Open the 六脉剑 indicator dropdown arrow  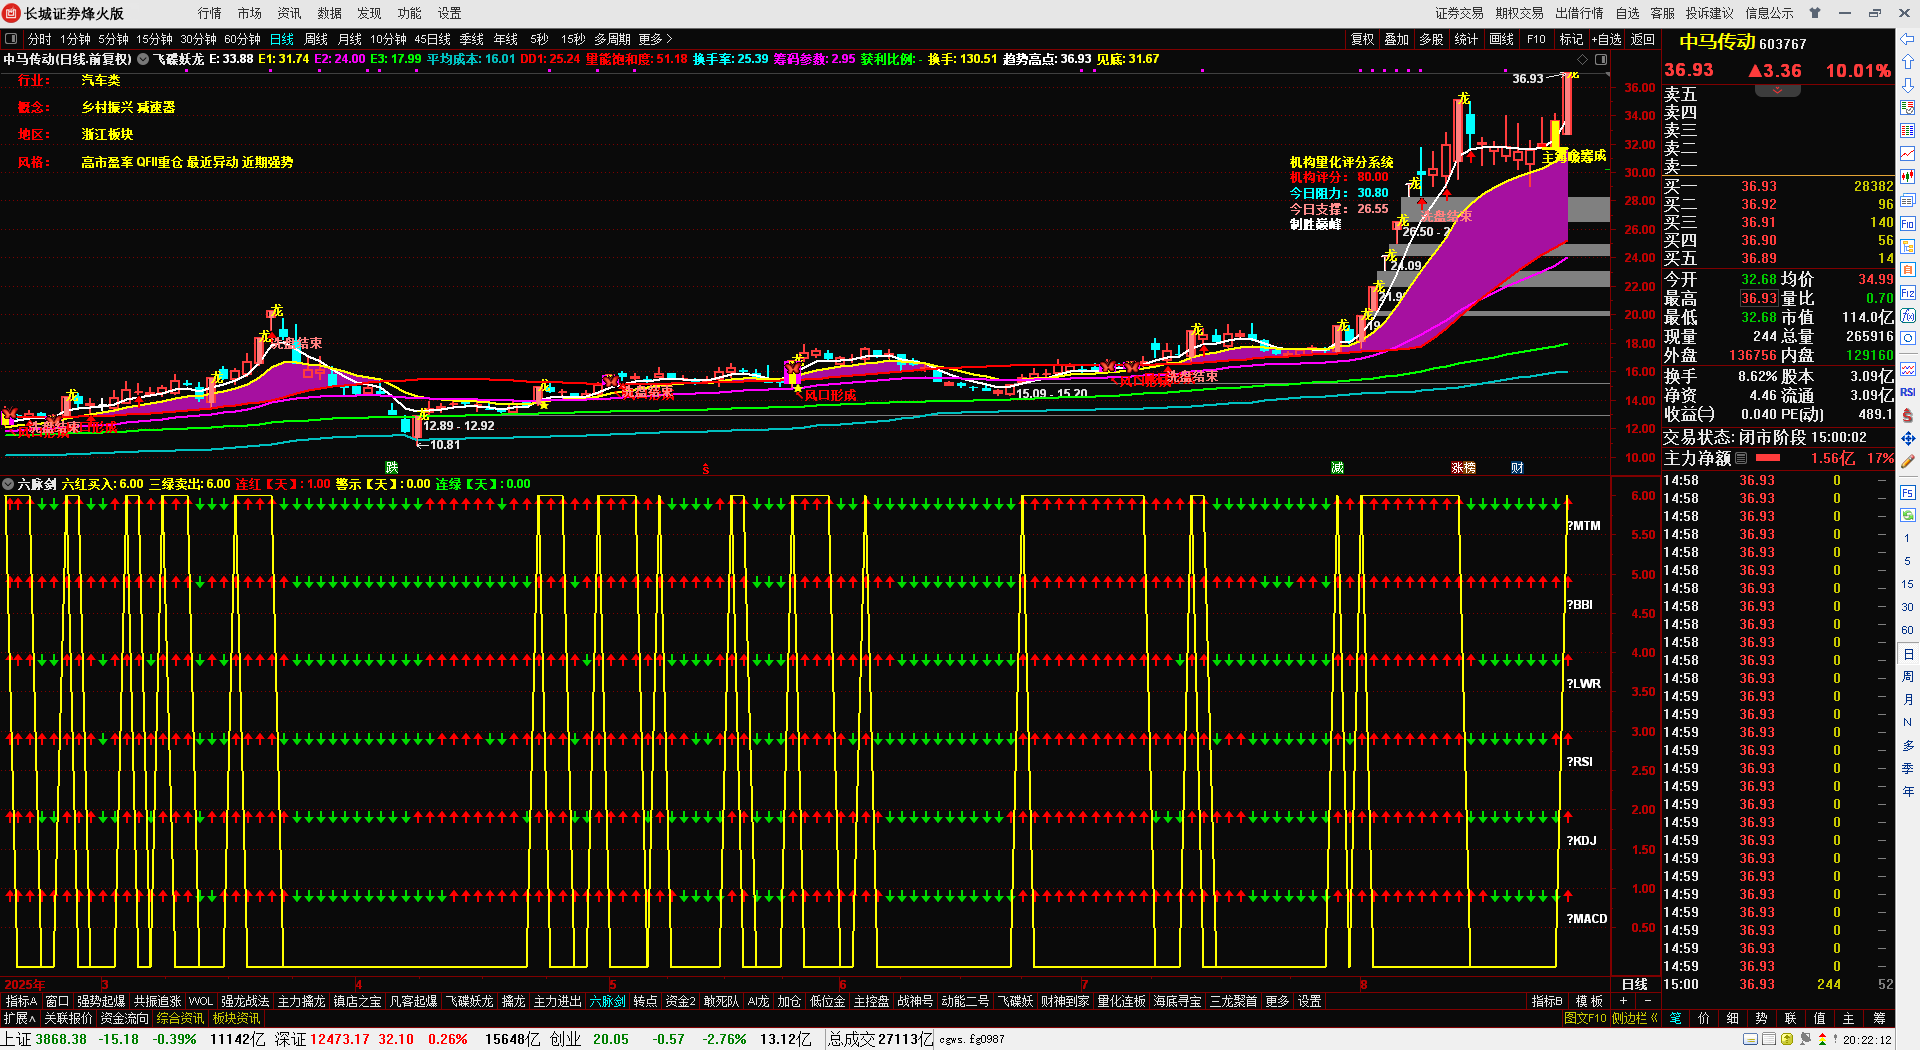pyautogui.click(x=9, y=484)
